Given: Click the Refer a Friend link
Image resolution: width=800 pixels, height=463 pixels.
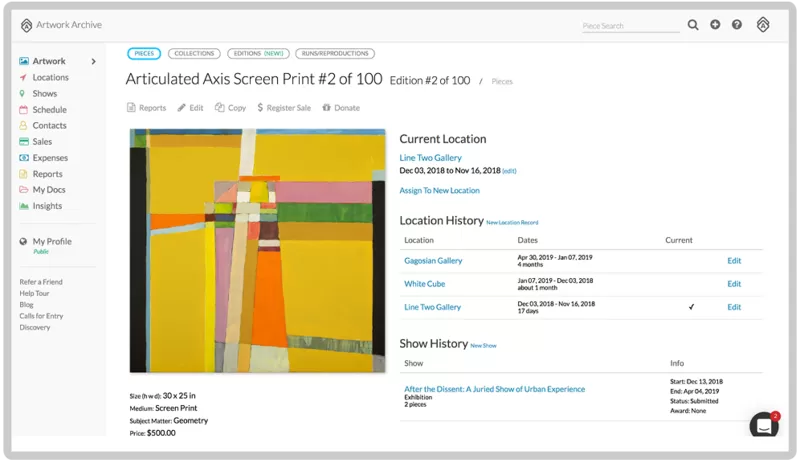Looking at the screenshot, I should click(41, 282).
